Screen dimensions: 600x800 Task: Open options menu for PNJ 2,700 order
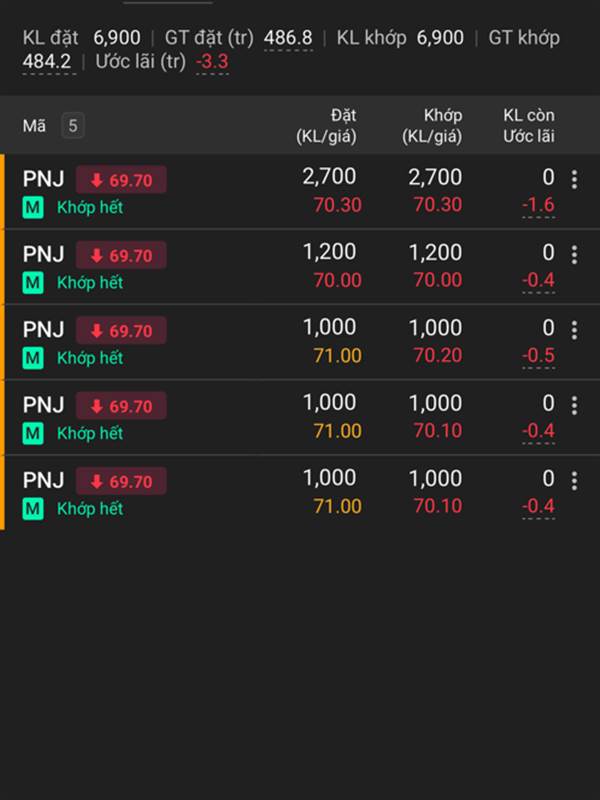pos(574,180)
